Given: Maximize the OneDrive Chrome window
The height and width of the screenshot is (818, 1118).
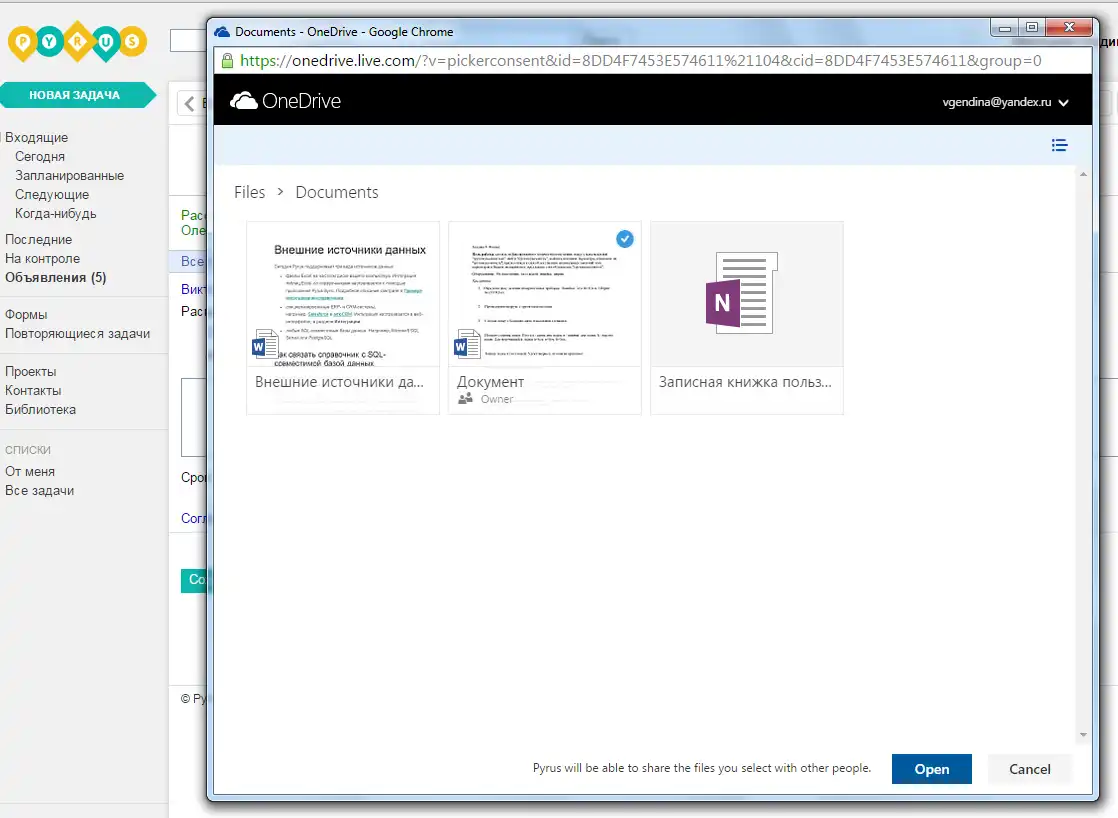Looking at the screenshot, I should (x=1032, y=28).
